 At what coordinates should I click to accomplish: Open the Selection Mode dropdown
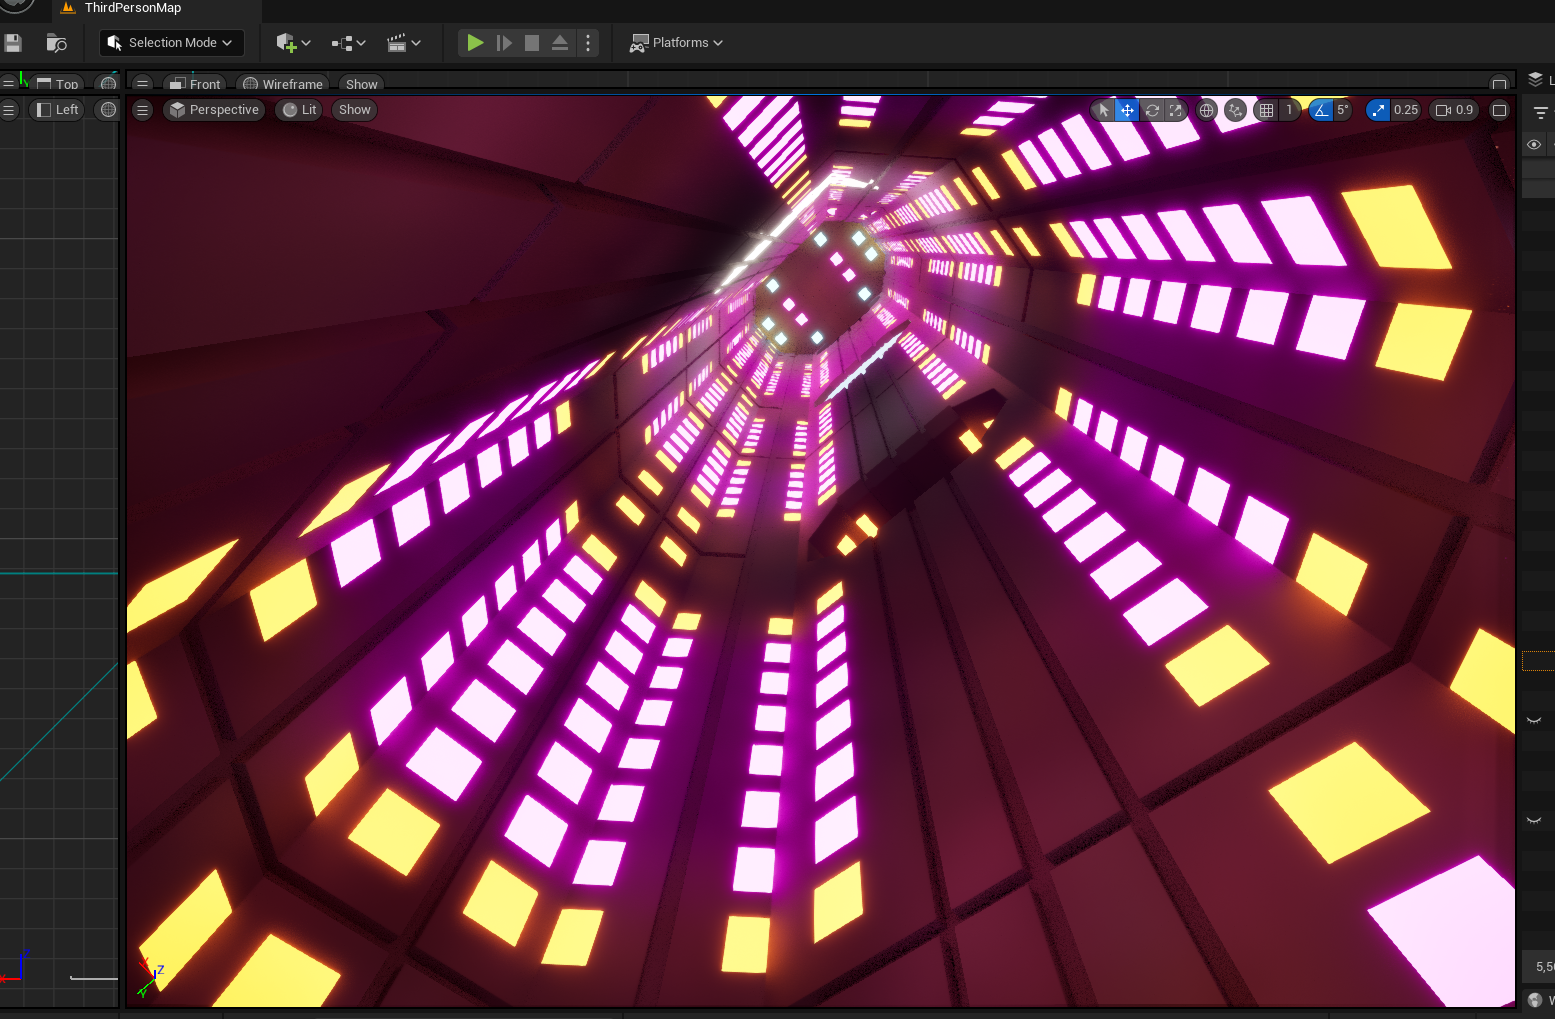click(172, 43)
